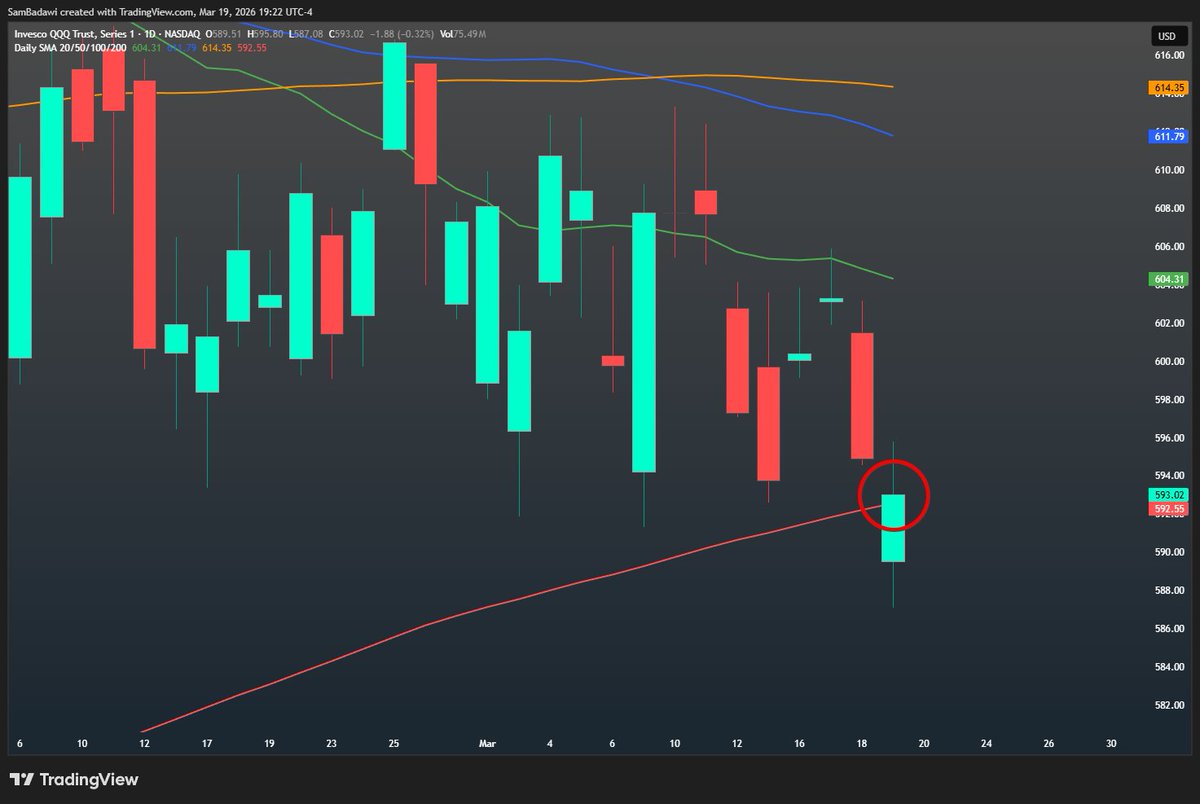Viewport: 1200px width, 804px height.
Task: Click the 586.00 price scale label
Action: [1169, 629]
